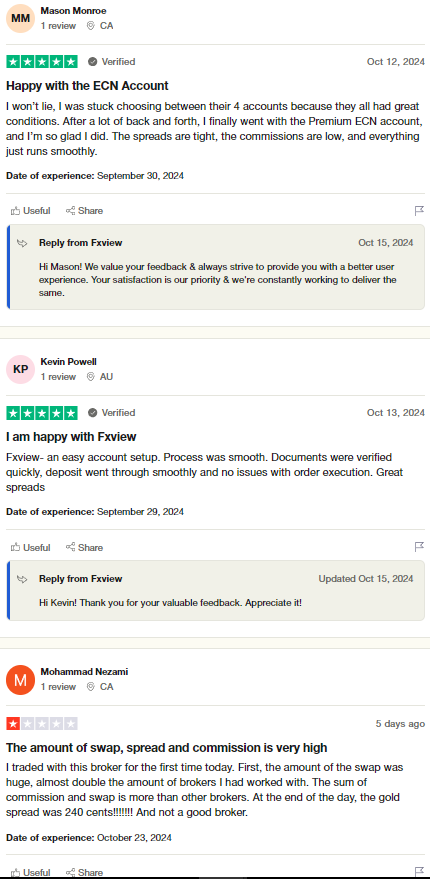Click the Verified badge on Mason Monroe's review
Screen dimensions: 430x879
(112, 62)
